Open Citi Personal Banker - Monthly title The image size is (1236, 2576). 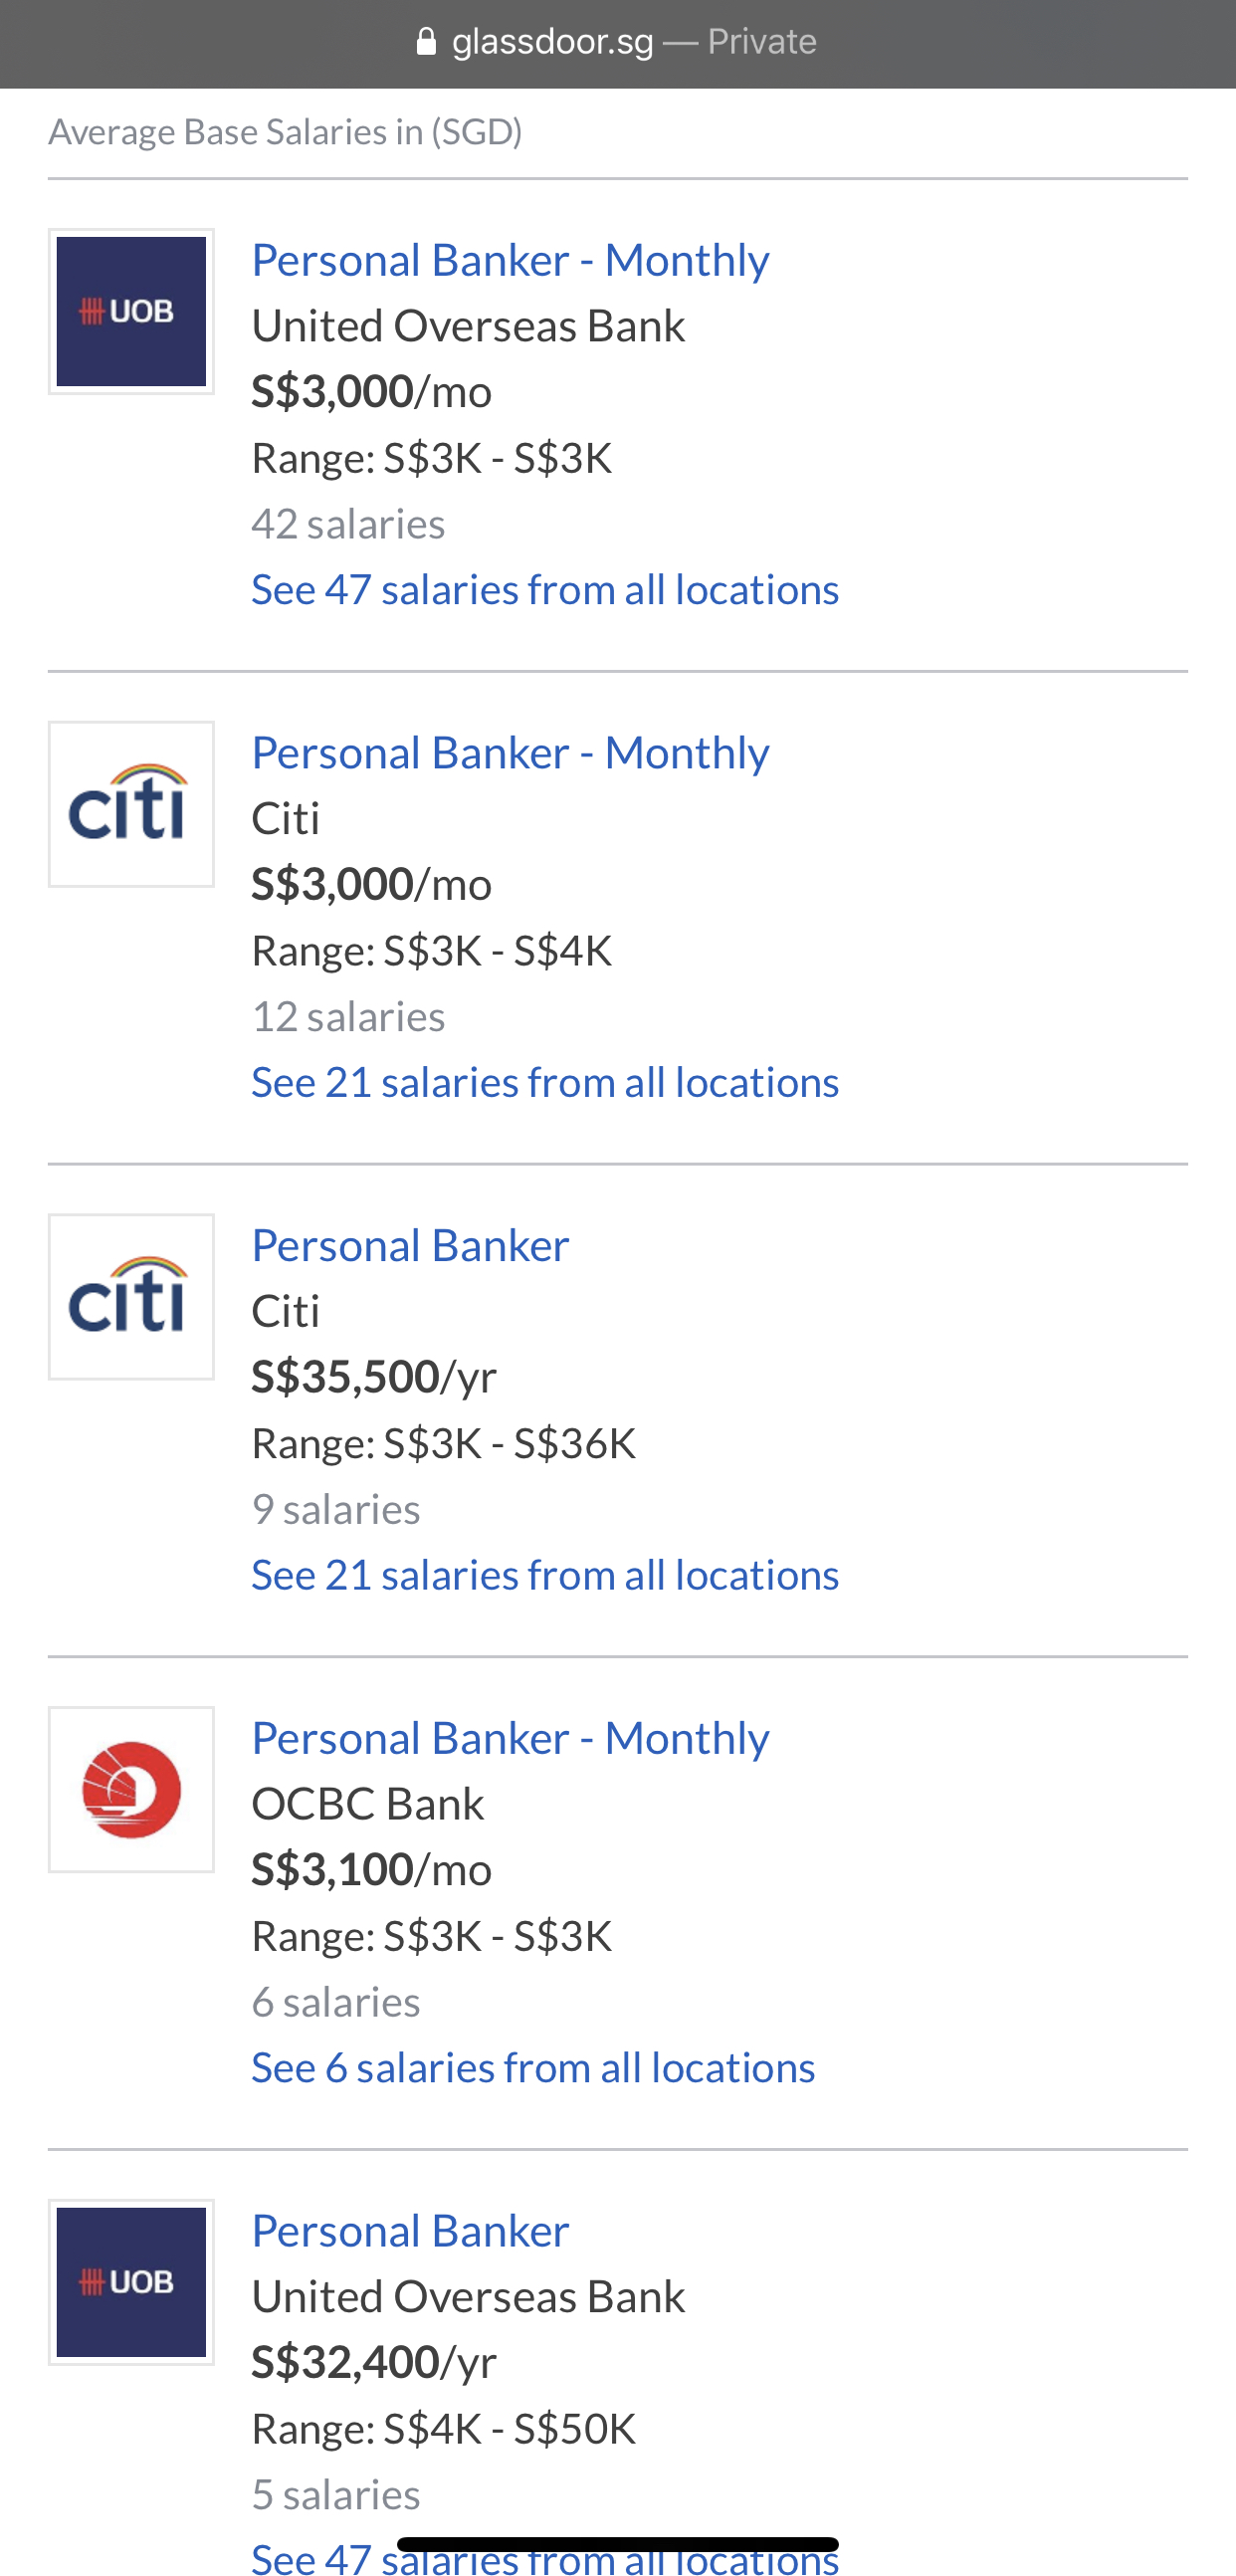pos(510,753)
